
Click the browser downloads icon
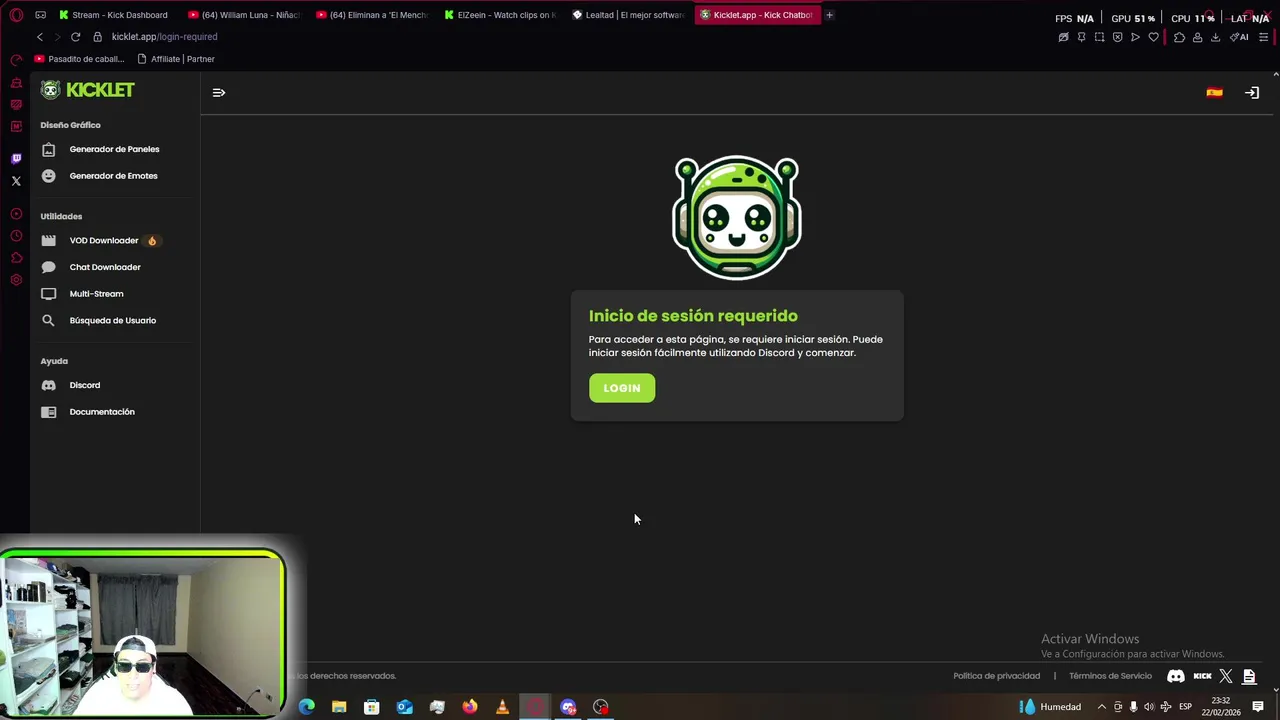pos(1215,37)
